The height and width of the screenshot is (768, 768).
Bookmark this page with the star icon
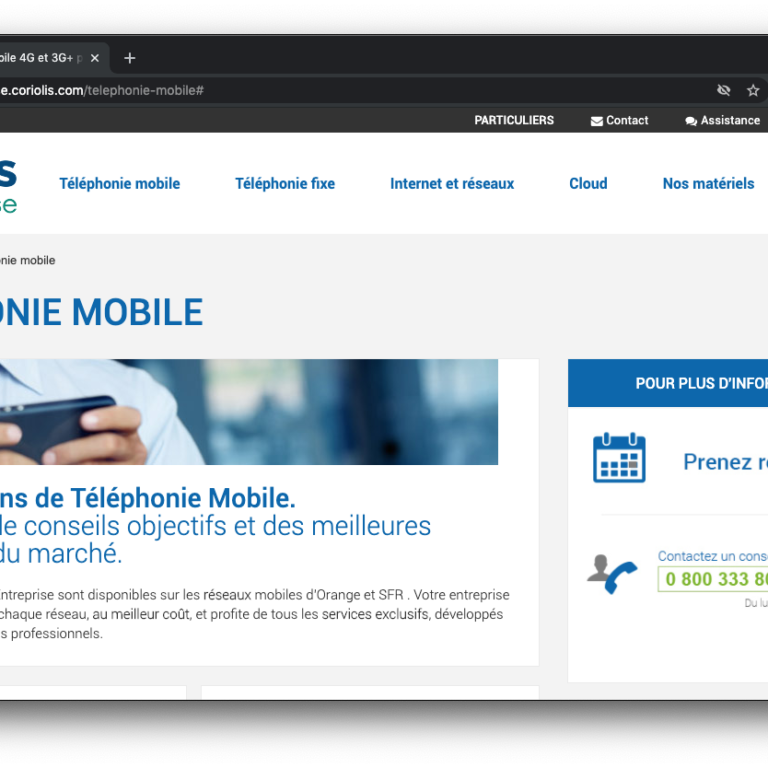[753, 90]
